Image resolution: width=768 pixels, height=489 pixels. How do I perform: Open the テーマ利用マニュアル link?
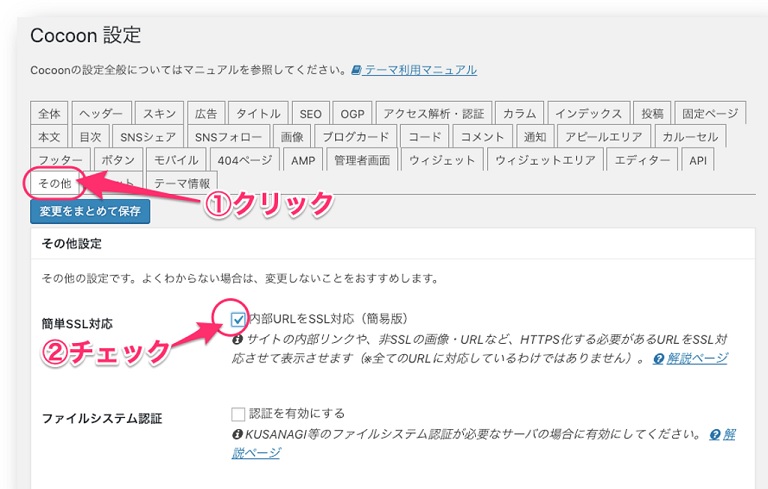420,70
